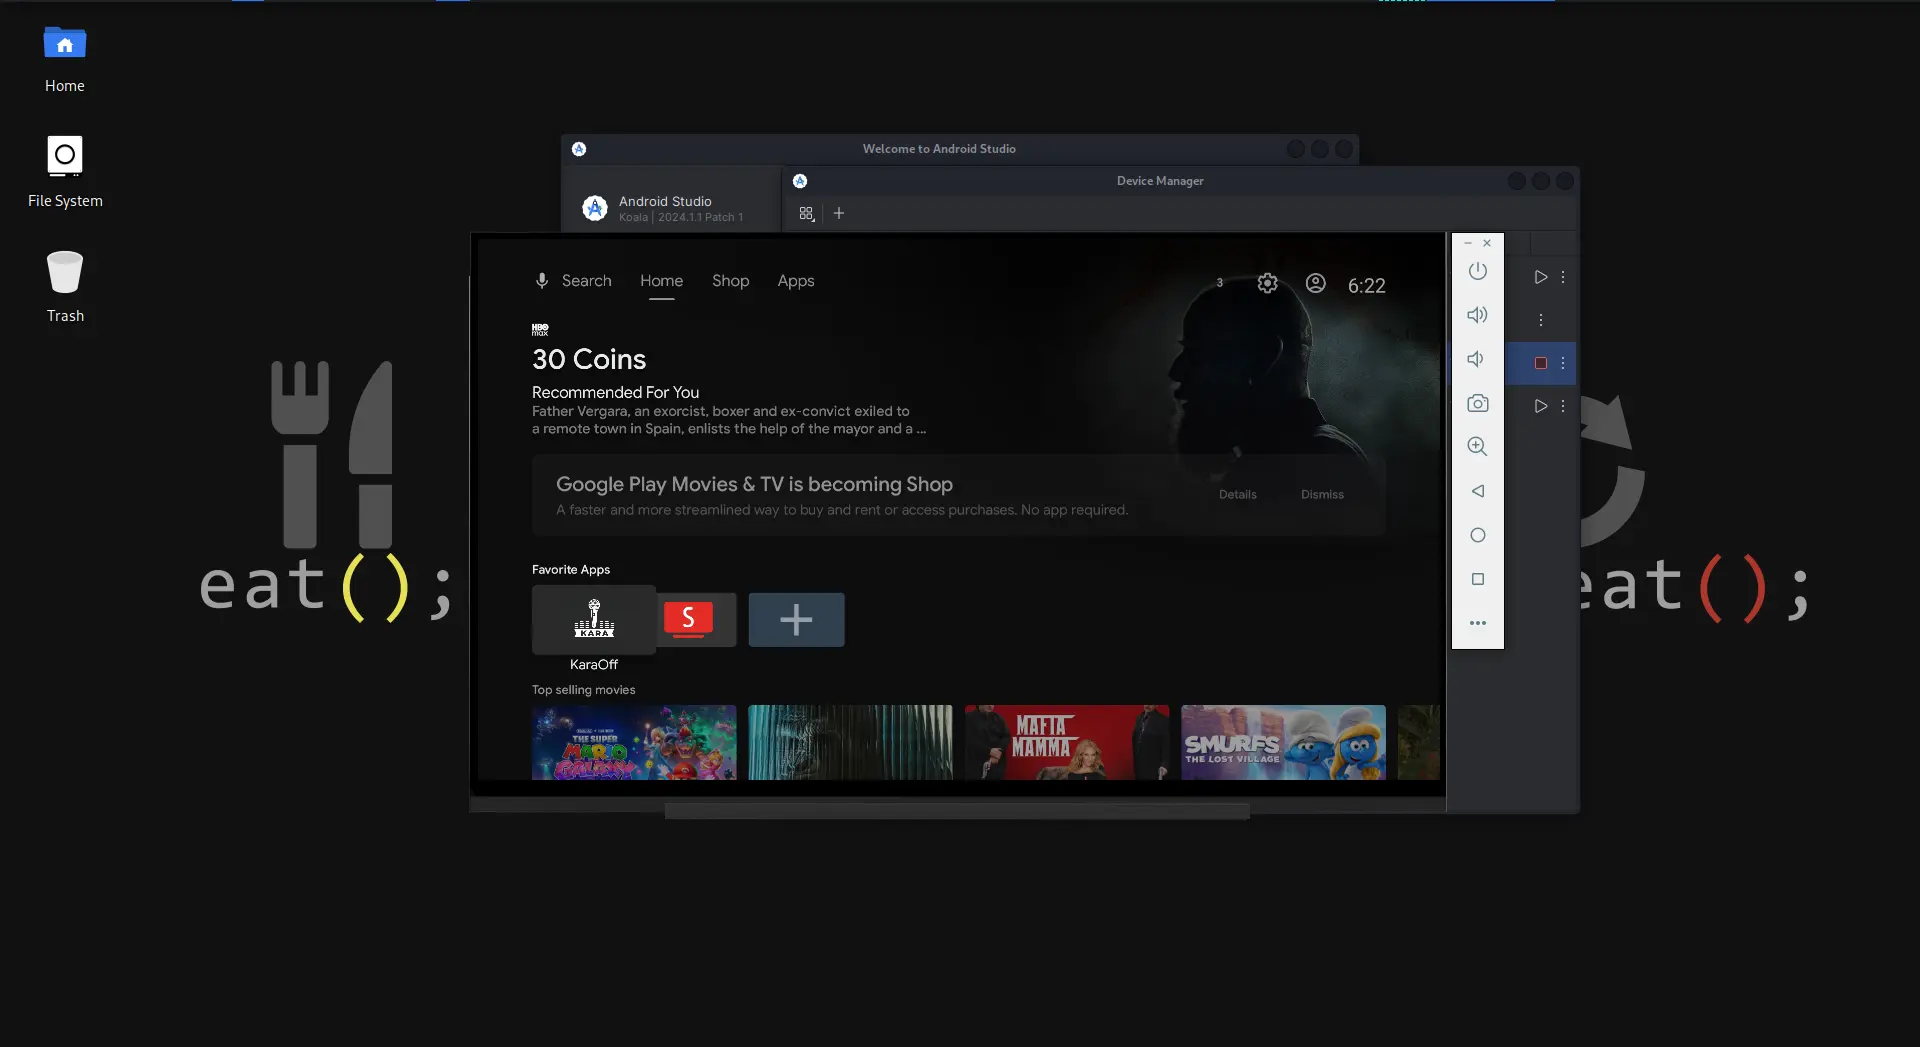Click the Recommended For You label
This screenshot has width=1920, height=1047.
616,392
